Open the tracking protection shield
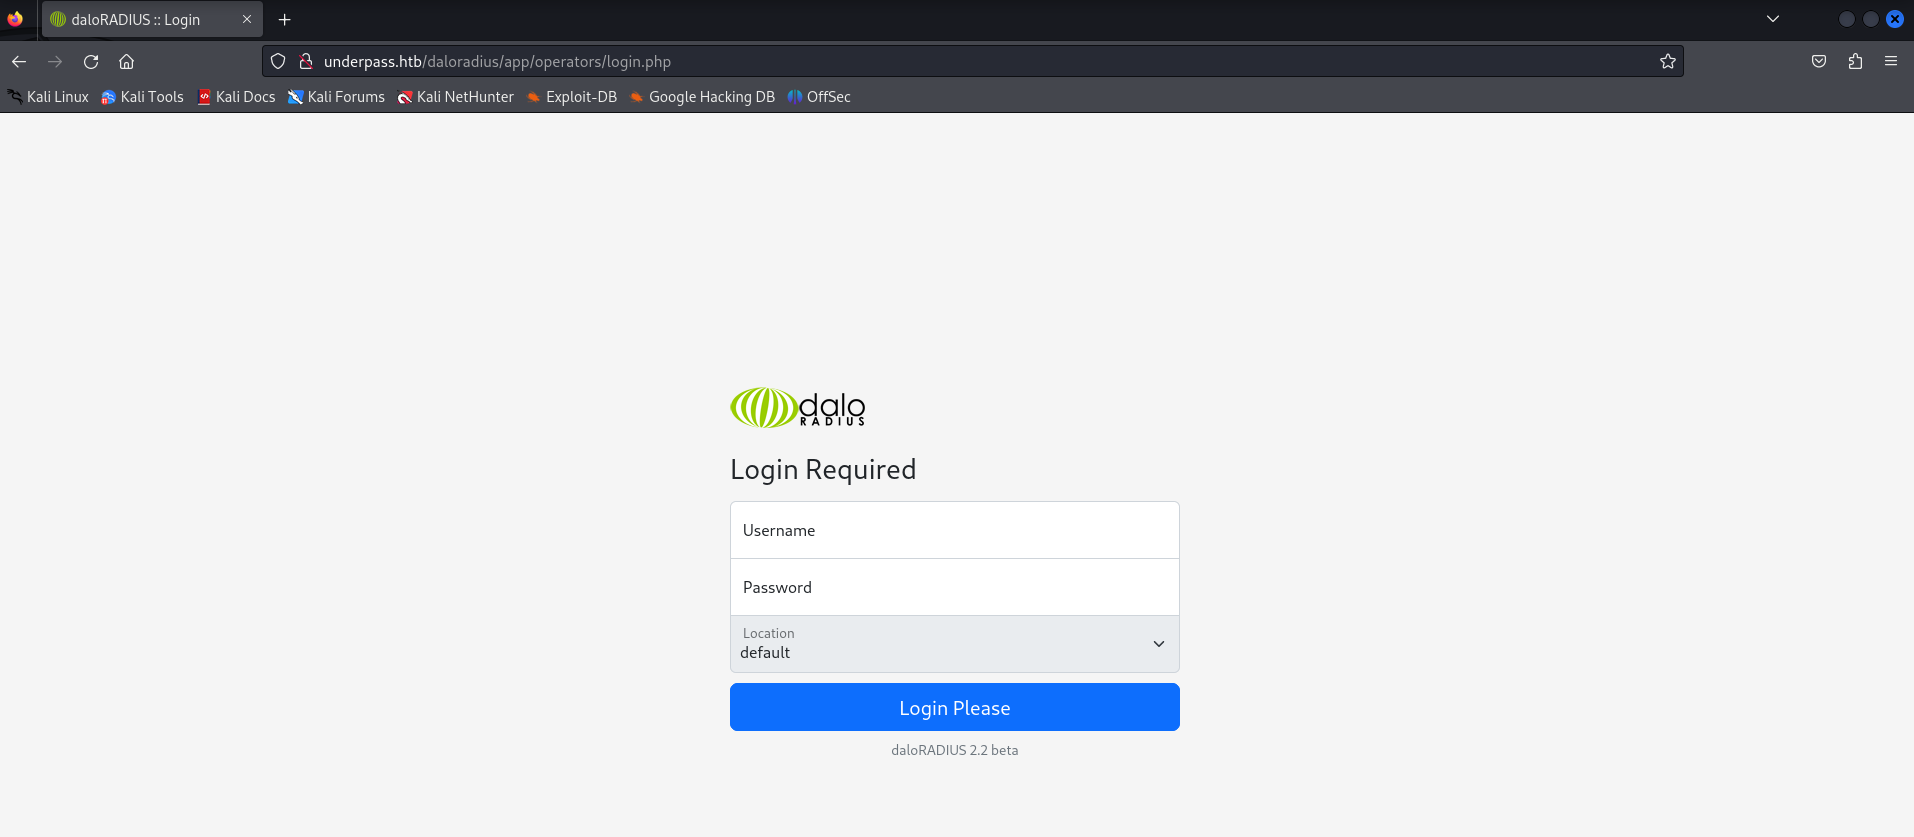The height and width of the screenshot is (837, 1914). (278, 62)
